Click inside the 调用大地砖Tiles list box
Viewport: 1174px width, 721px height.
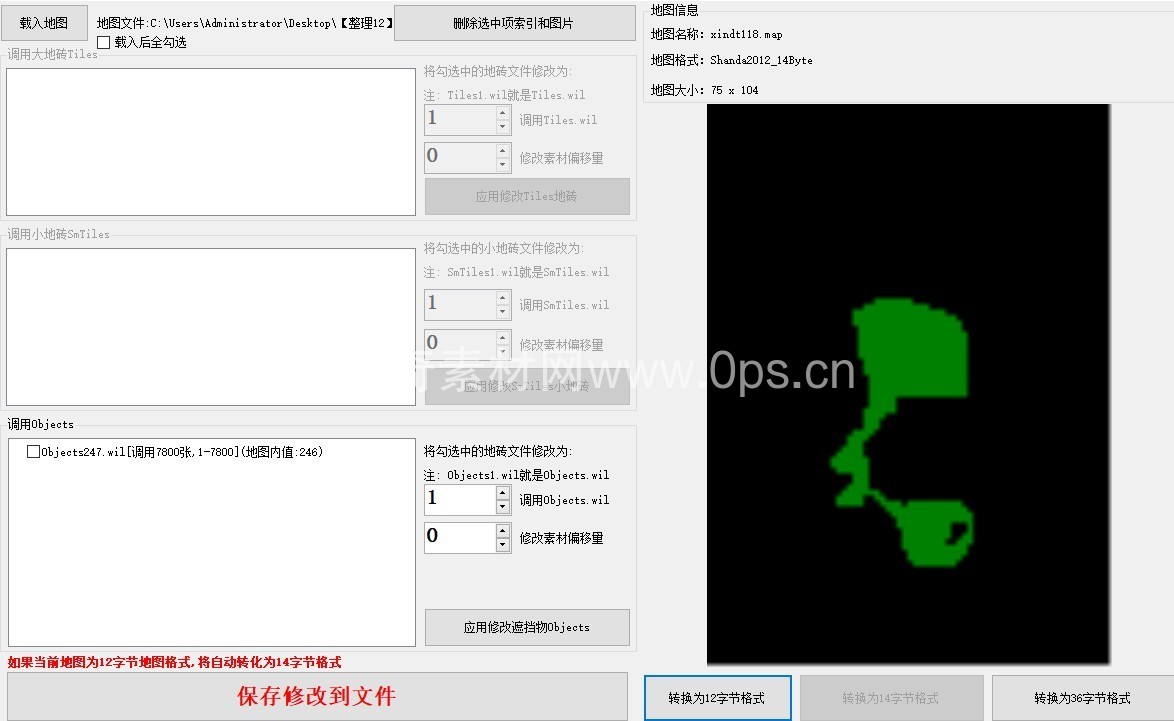point(210,141)
